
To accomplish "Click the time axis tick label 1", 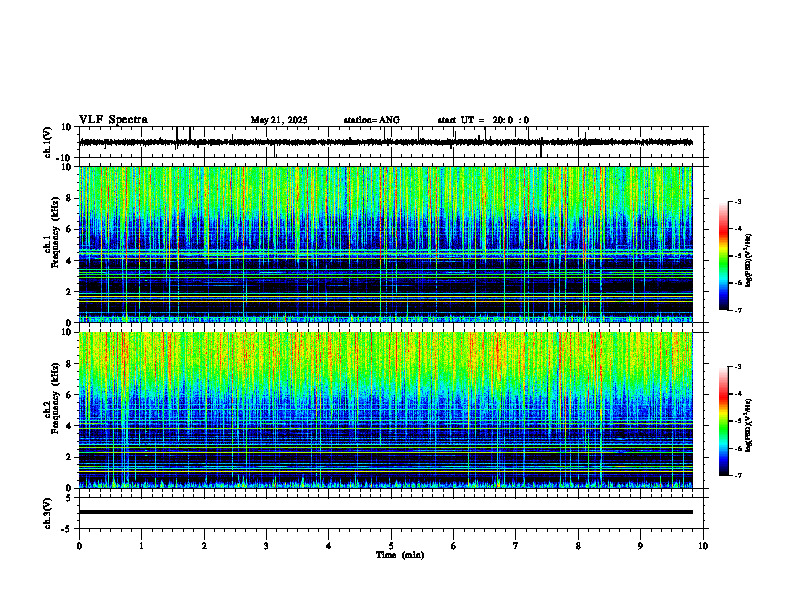I will (x=141, y=546).
